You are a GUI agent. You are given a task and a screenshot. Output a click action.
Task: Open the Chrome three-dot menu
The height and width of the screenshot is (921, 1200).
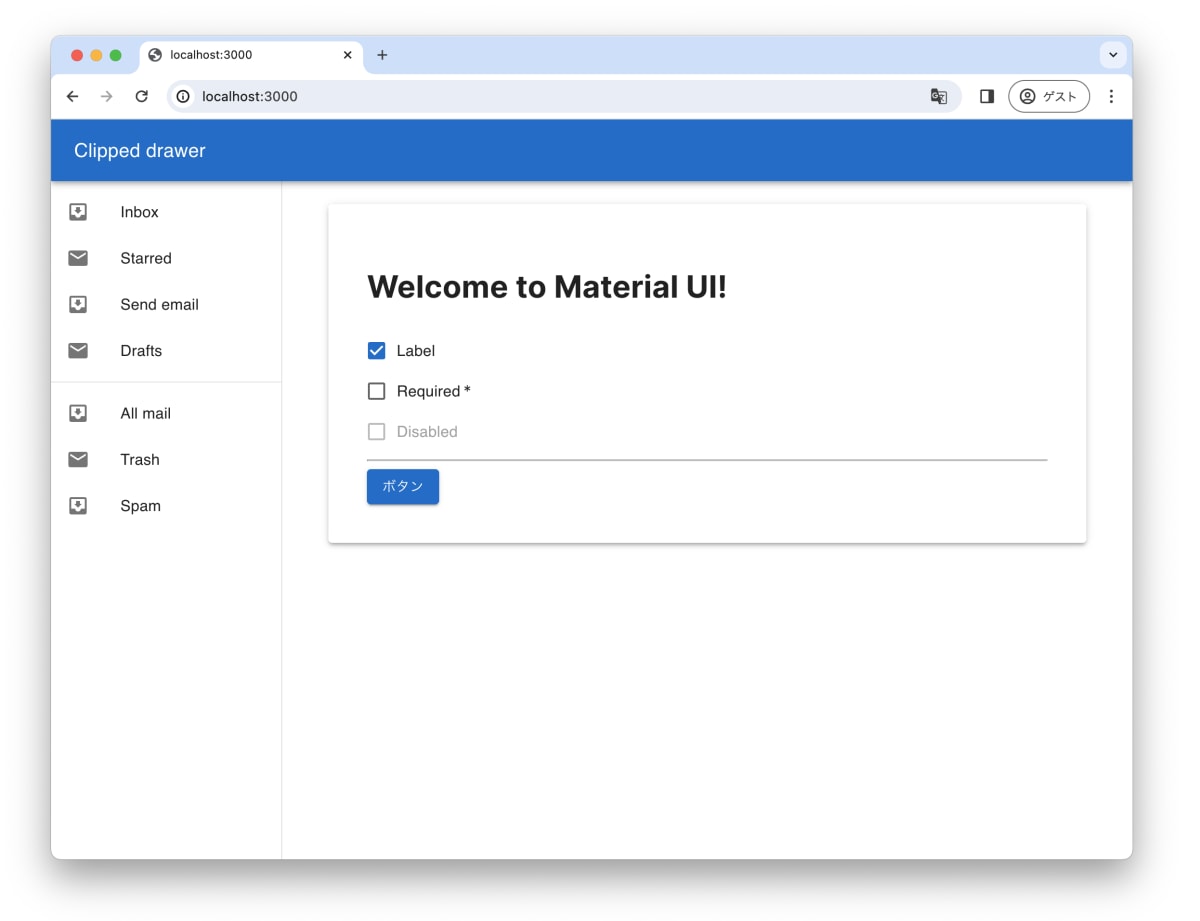tap(1111, 96)
